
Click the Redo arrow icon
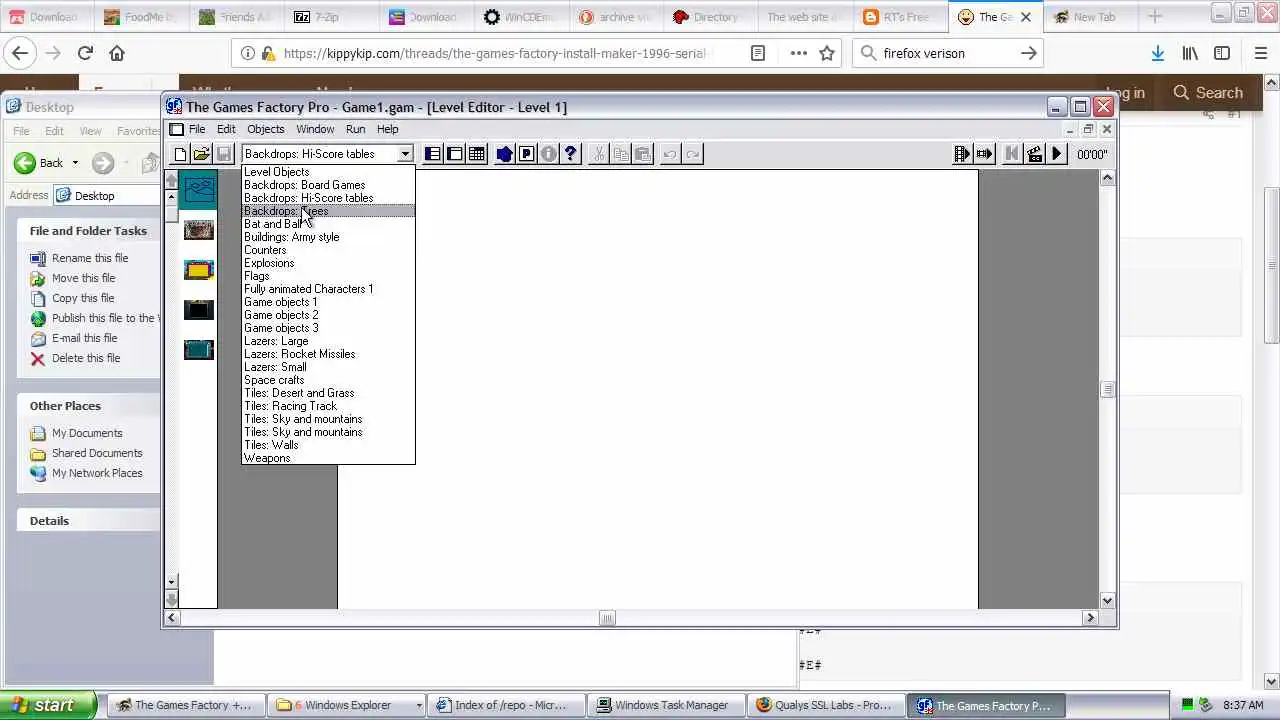(692, 154)
